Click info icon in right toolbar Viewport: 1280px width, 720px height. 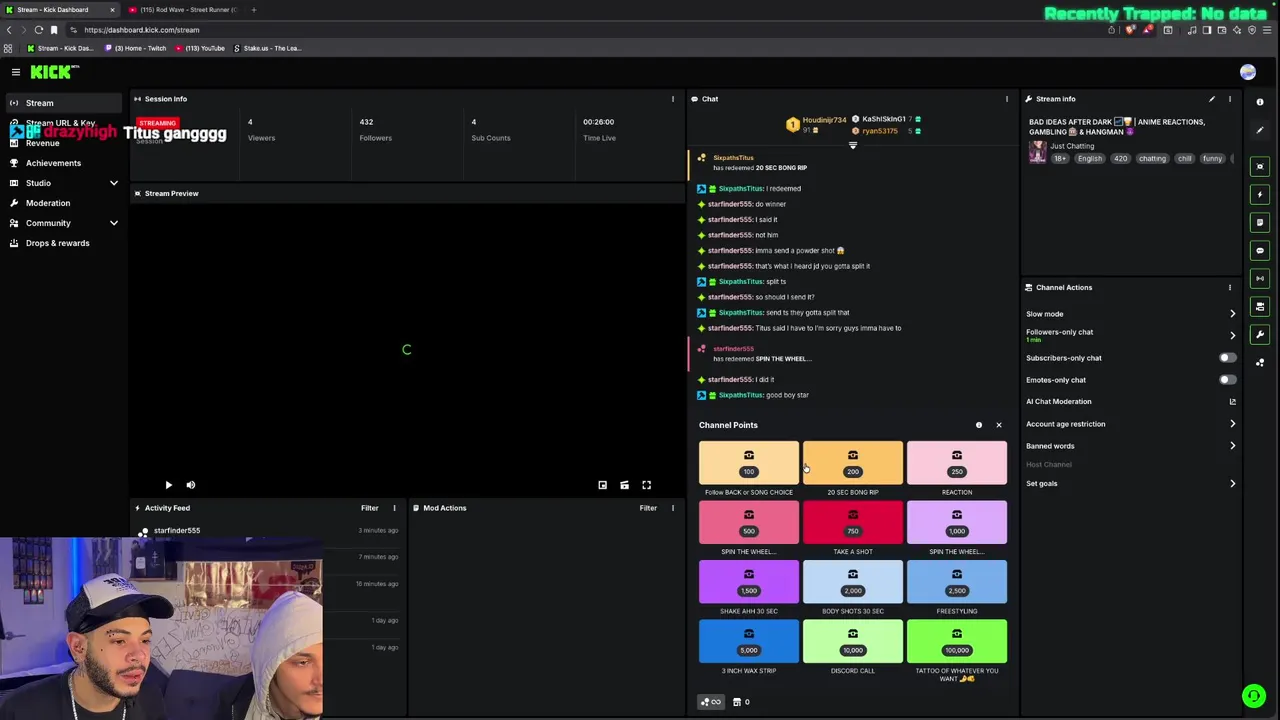(1260, 102)
